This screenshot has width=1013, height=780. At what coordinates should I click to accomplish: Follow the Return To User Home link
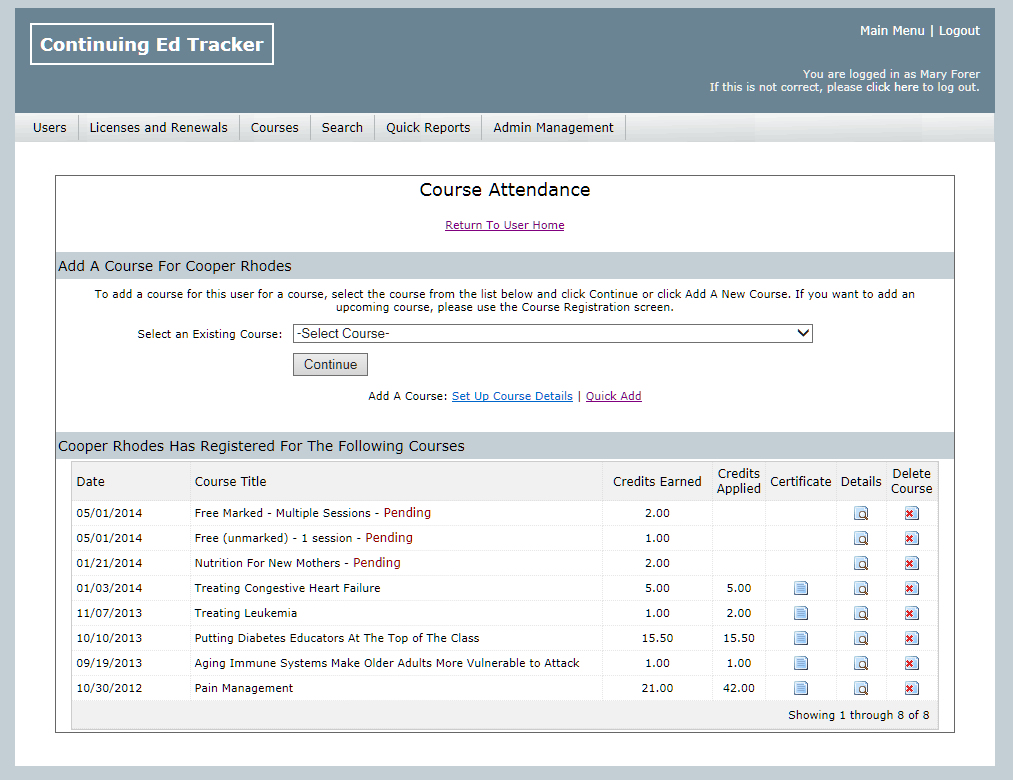coord(504,225)
